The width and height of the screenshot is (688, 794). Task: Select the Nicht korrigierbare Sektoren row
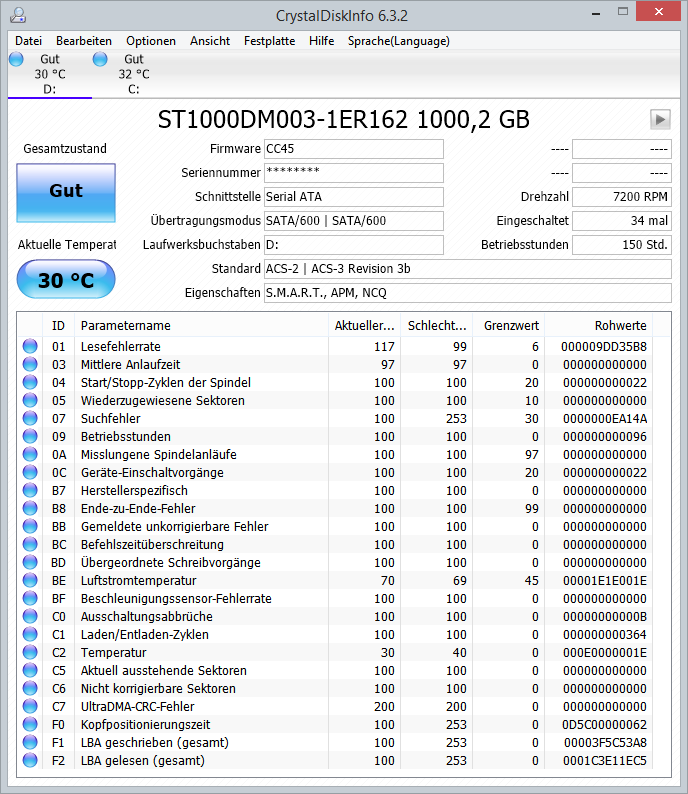coord(336,688)
